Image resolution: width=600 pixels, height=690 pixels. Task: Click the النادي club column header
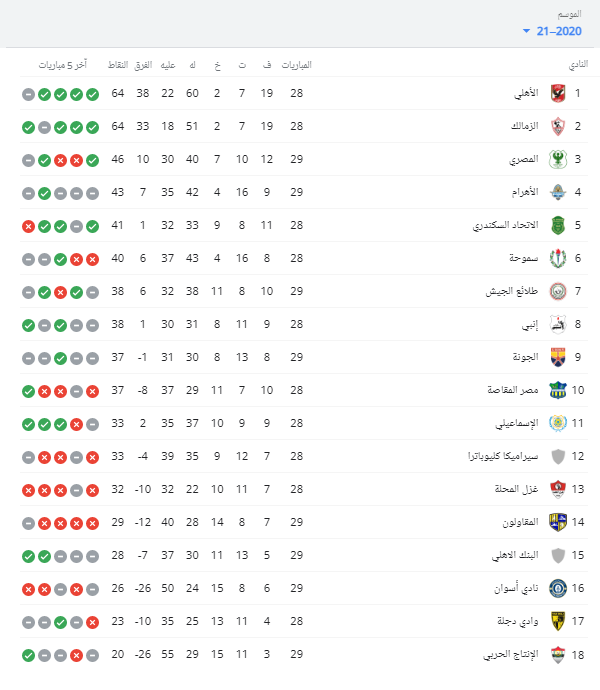(577, 65)
